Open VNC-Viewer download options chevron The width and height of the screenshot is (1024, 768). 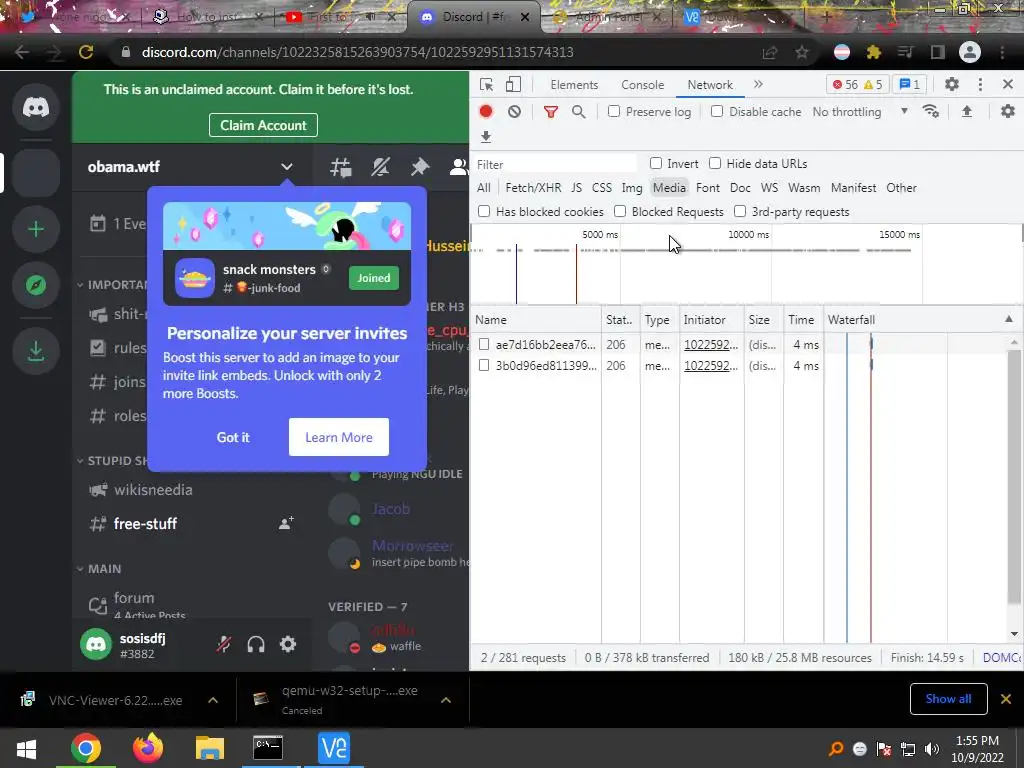(x=213, y=700)
